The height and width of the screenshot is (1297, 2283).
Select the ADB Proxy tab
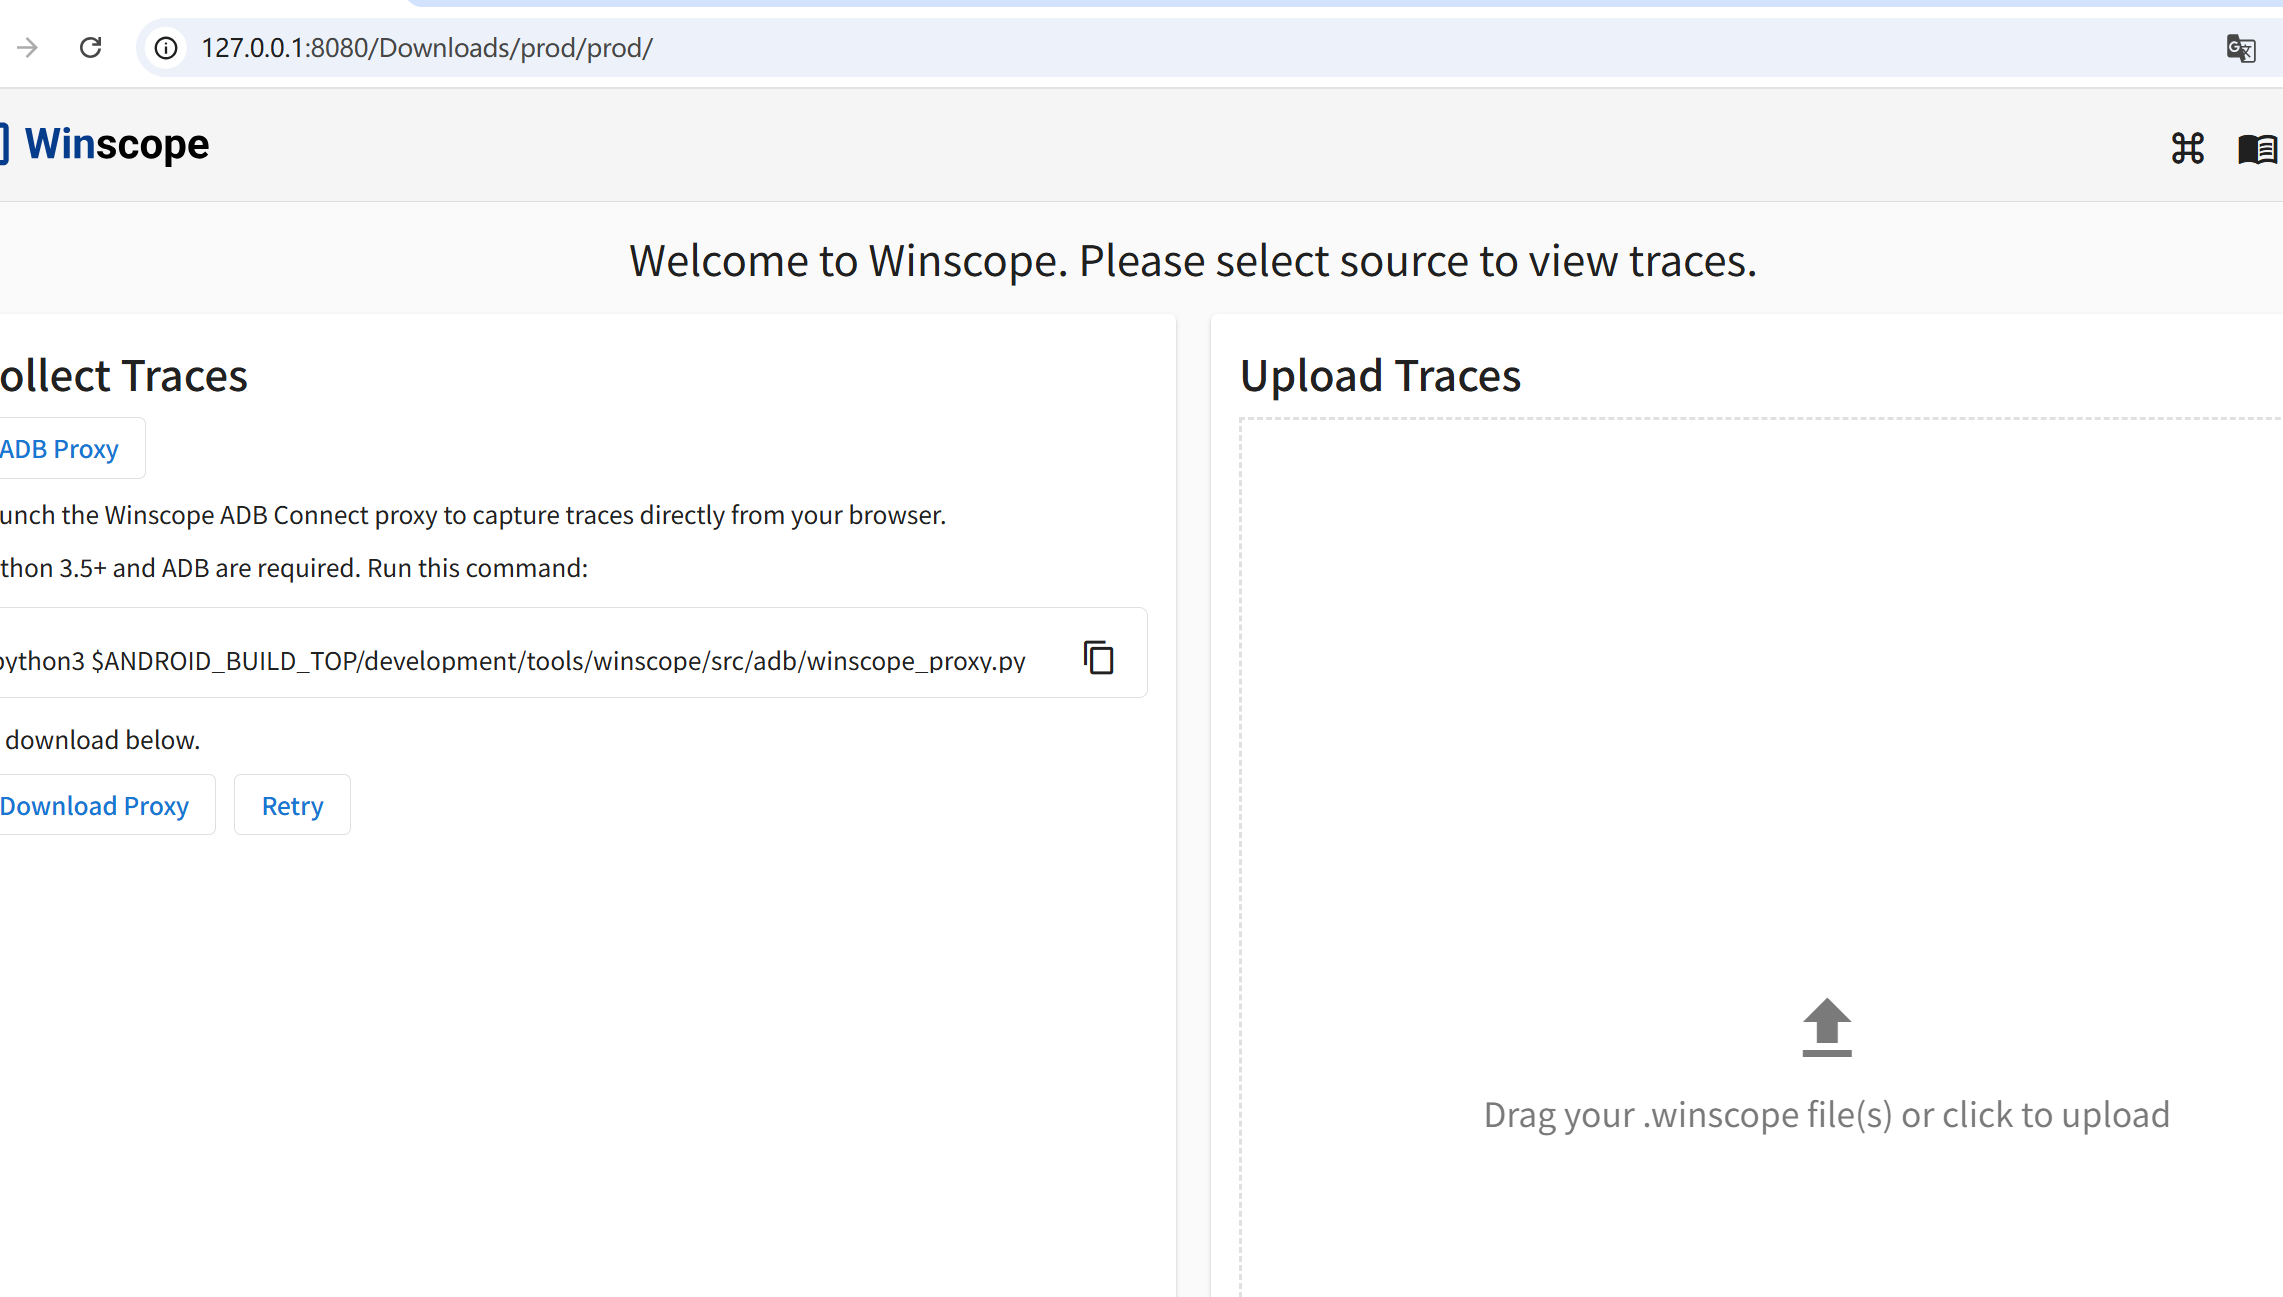[60, 449]
